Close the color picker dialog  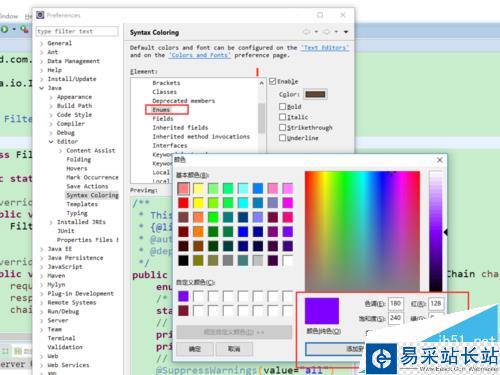[440, 160]
